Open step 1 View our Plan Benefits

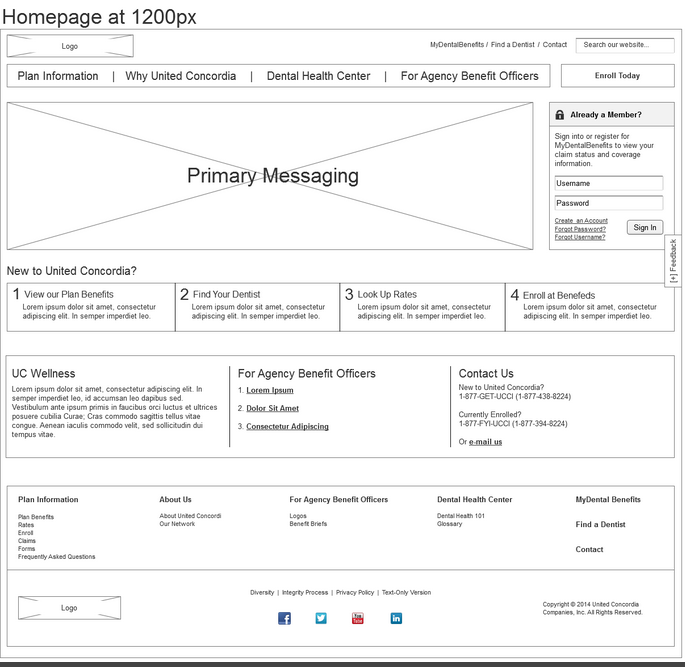91,307
